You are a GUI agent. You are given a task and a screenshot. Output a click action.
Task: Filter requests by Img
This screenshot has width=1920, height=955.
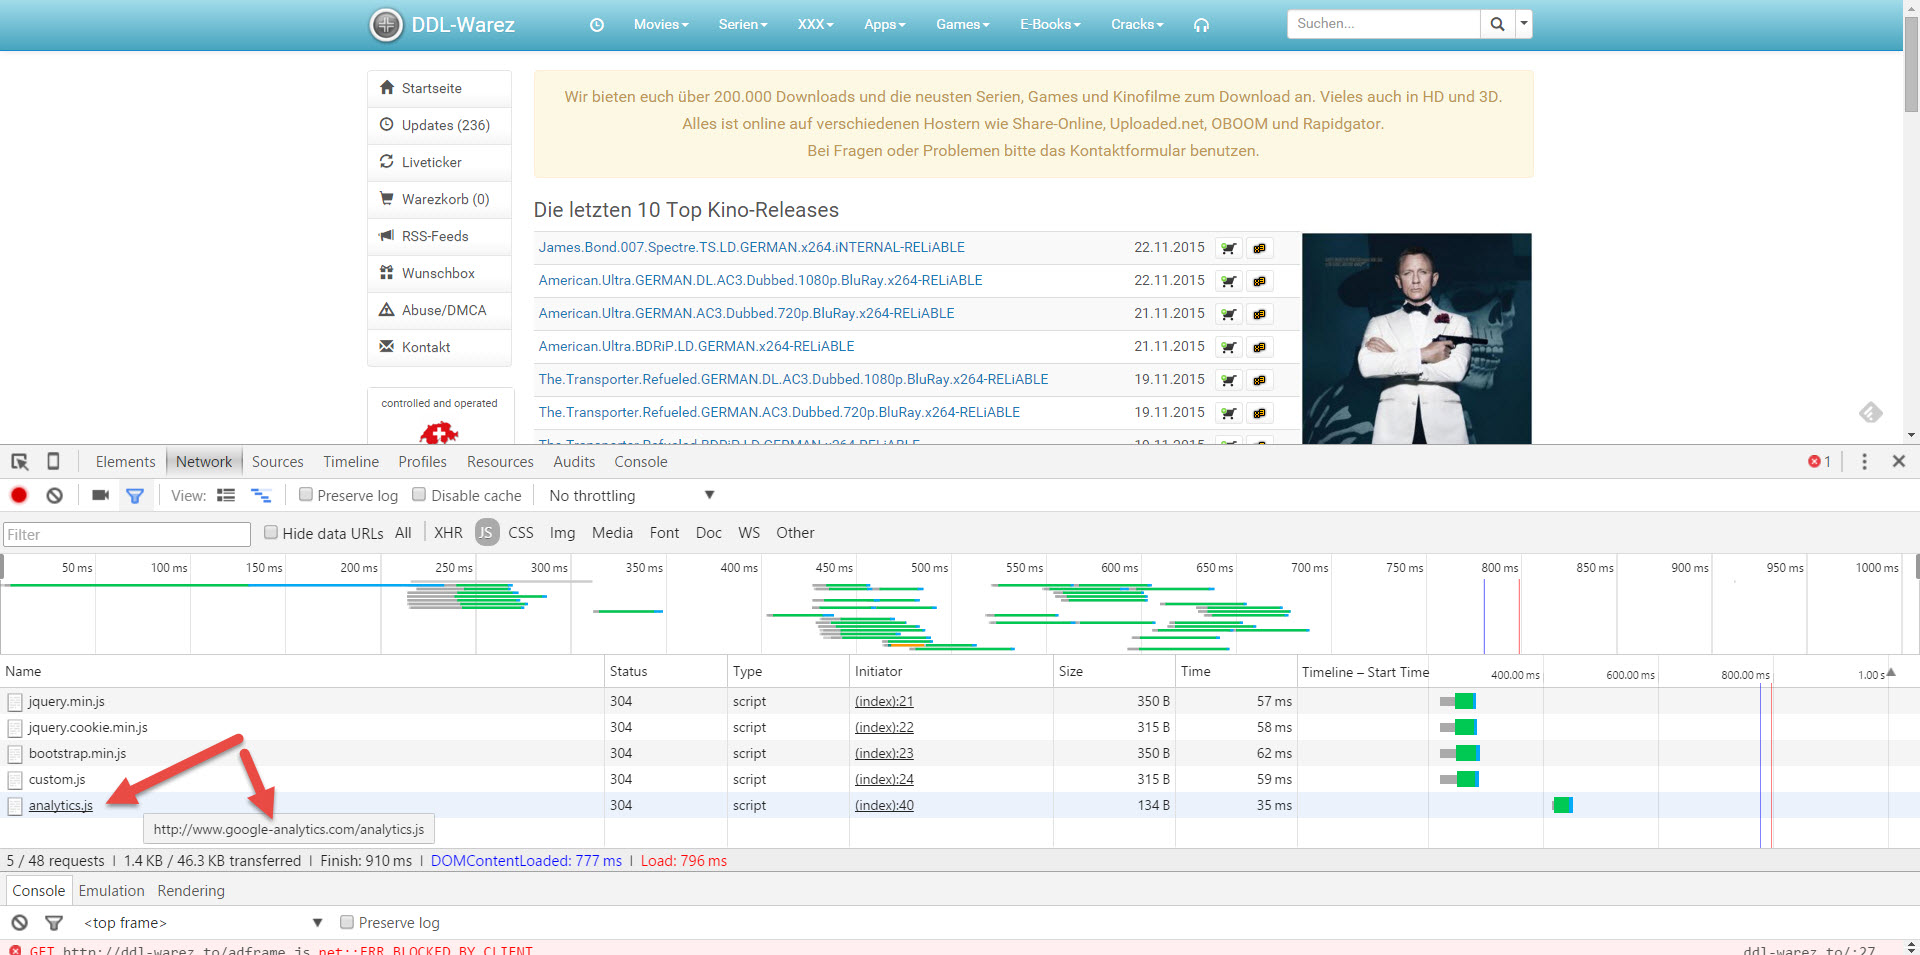pyautogui.click(x=562, y=533)
